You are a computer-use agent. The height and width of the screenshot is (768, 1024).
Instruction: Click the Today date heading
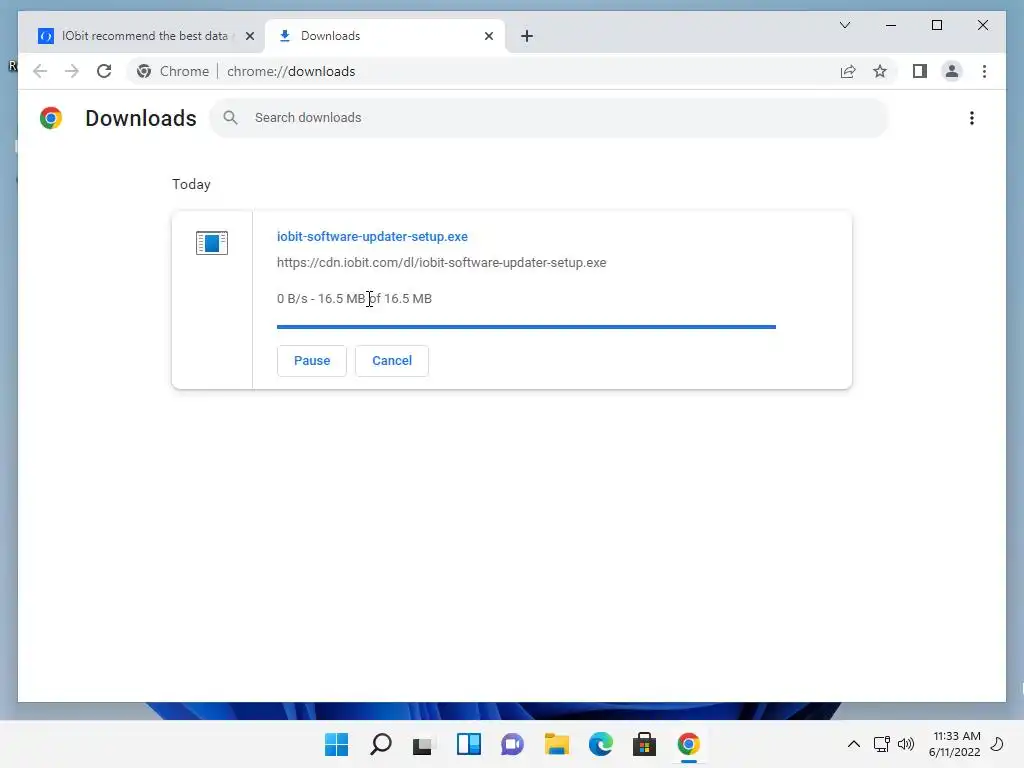tap(191, 184)
